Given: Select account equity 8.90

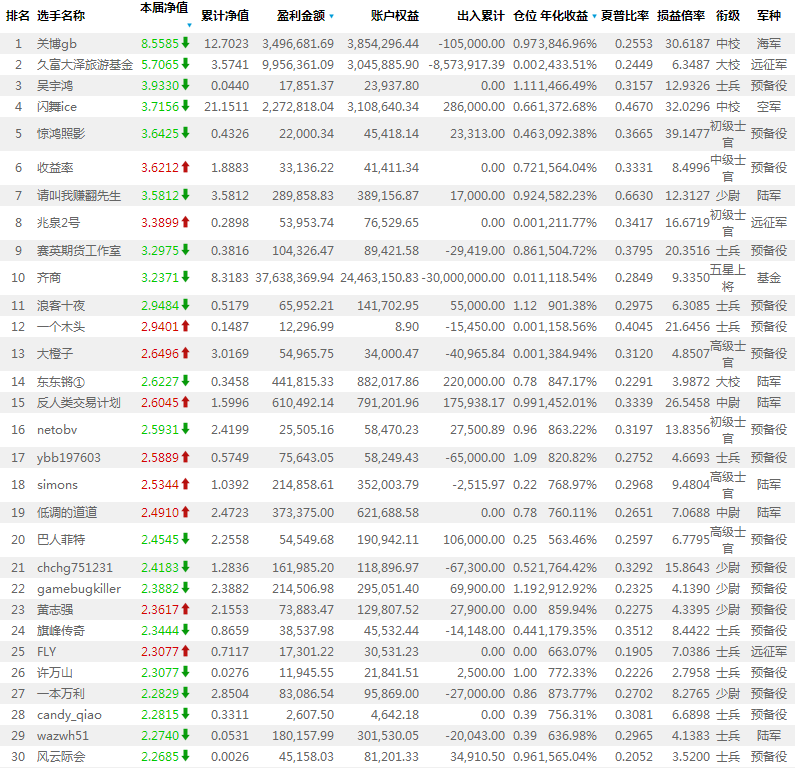Looking at the screenshot, I should (x=407, y=327).
